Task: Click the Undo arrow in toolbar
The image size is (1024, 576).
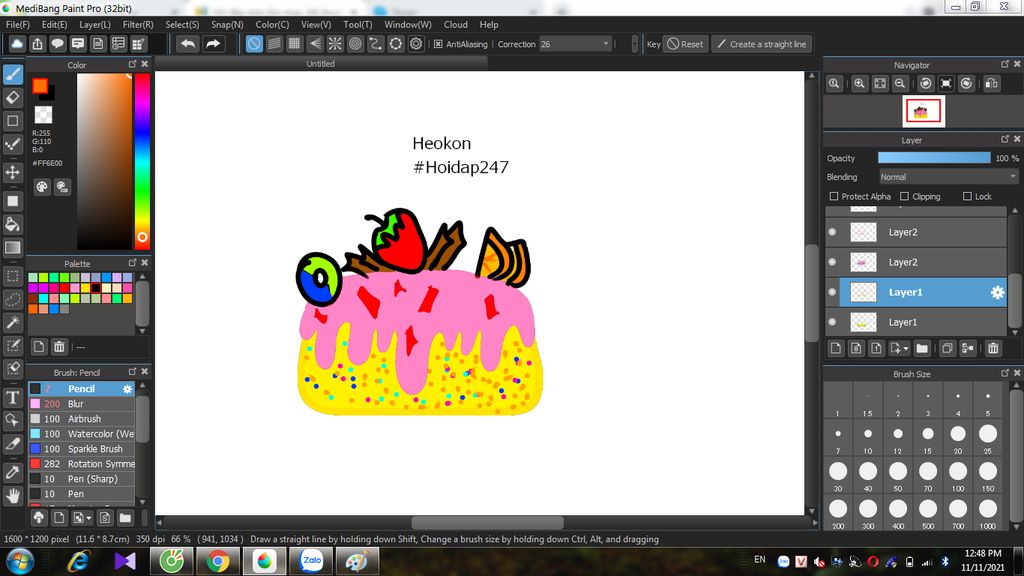Action: (x=188, y=44)
